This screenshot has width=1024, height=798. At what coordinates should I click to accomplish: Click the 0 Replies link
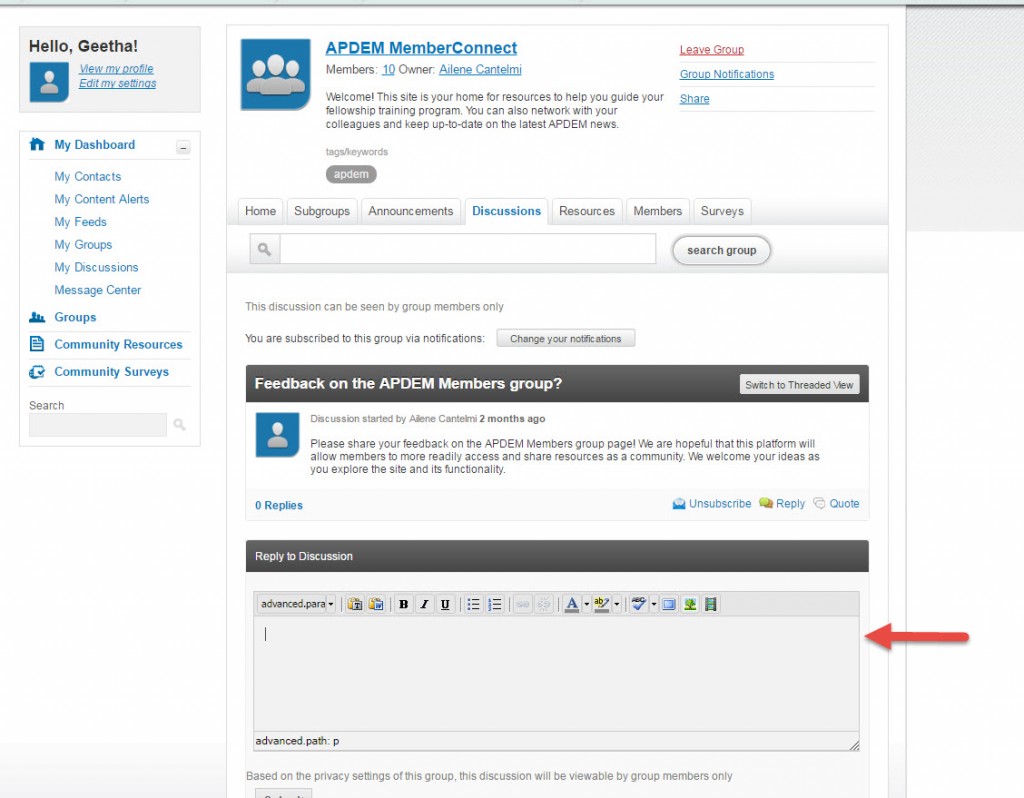click(x=279, y=505)
